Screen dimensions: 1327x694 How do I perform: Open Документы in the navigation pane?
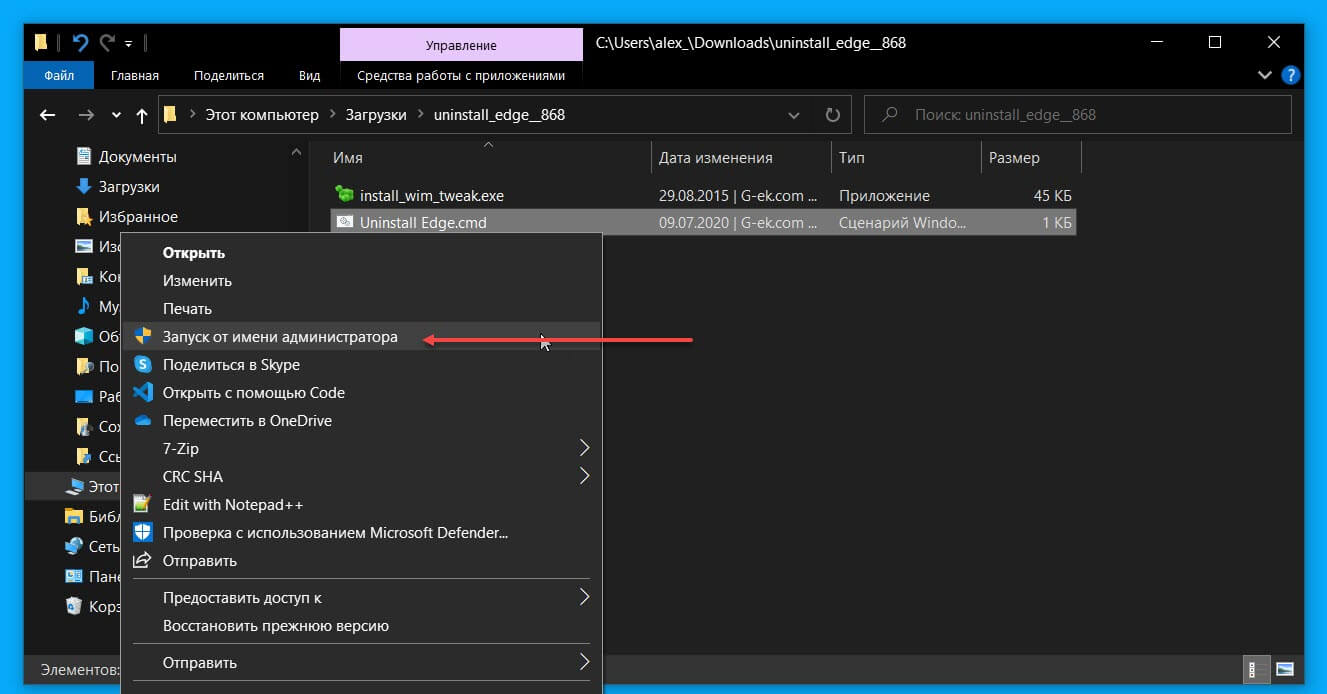click(137, 157)
